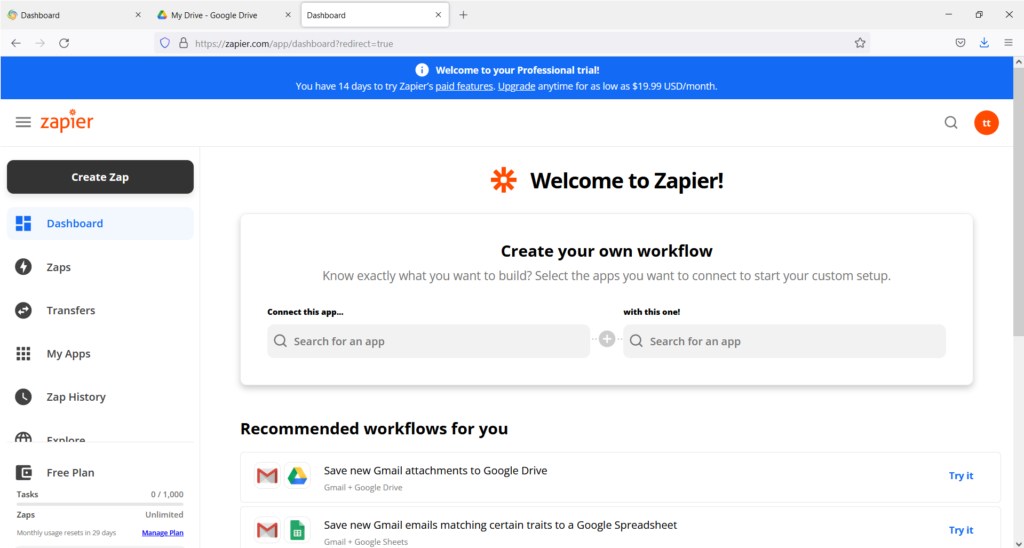The height and width of the screenshot is (548, 1024).
Task: Click the Create Zap button
Action: (x=100, y=177)
